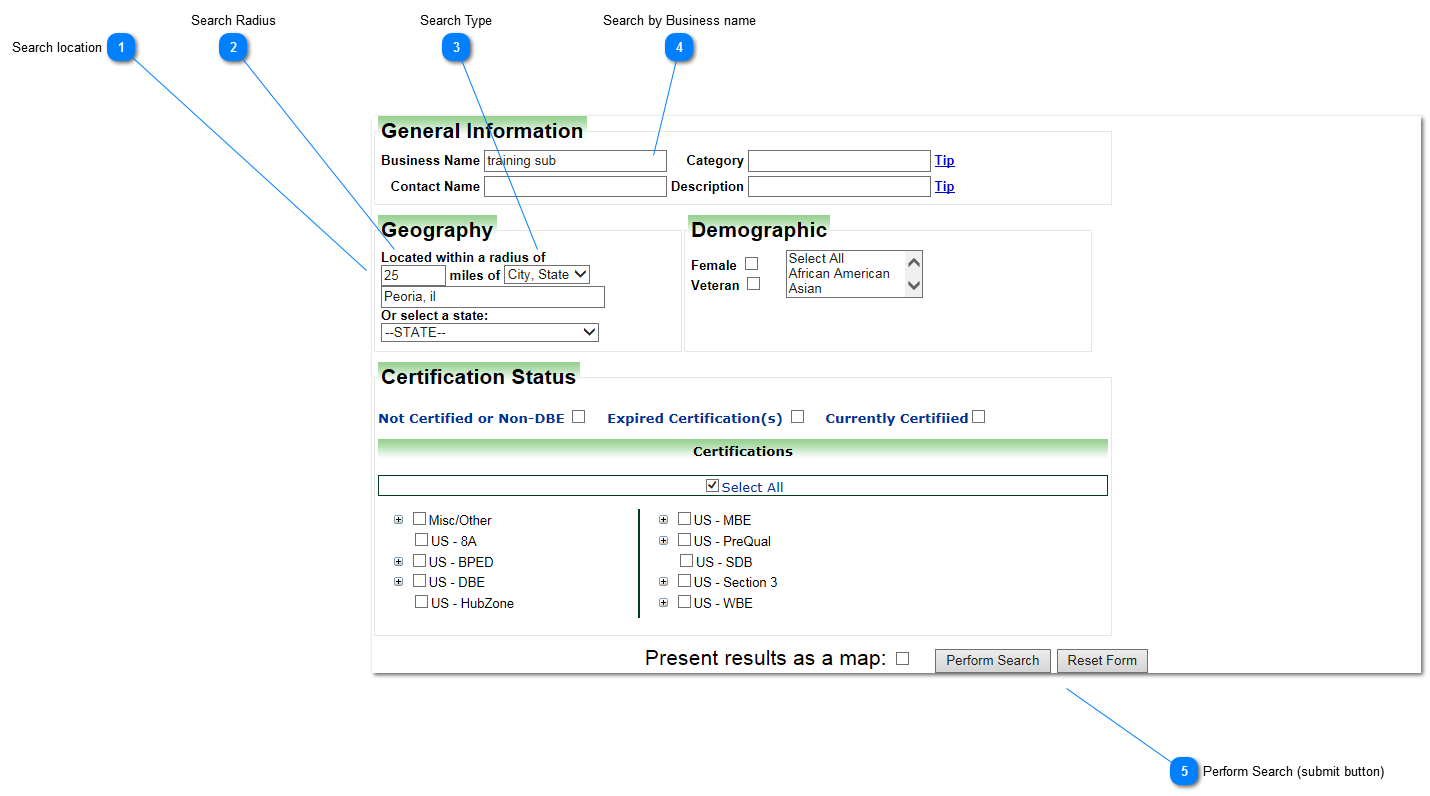
Task: Check the US - BPED certification box
Action: 419,561
